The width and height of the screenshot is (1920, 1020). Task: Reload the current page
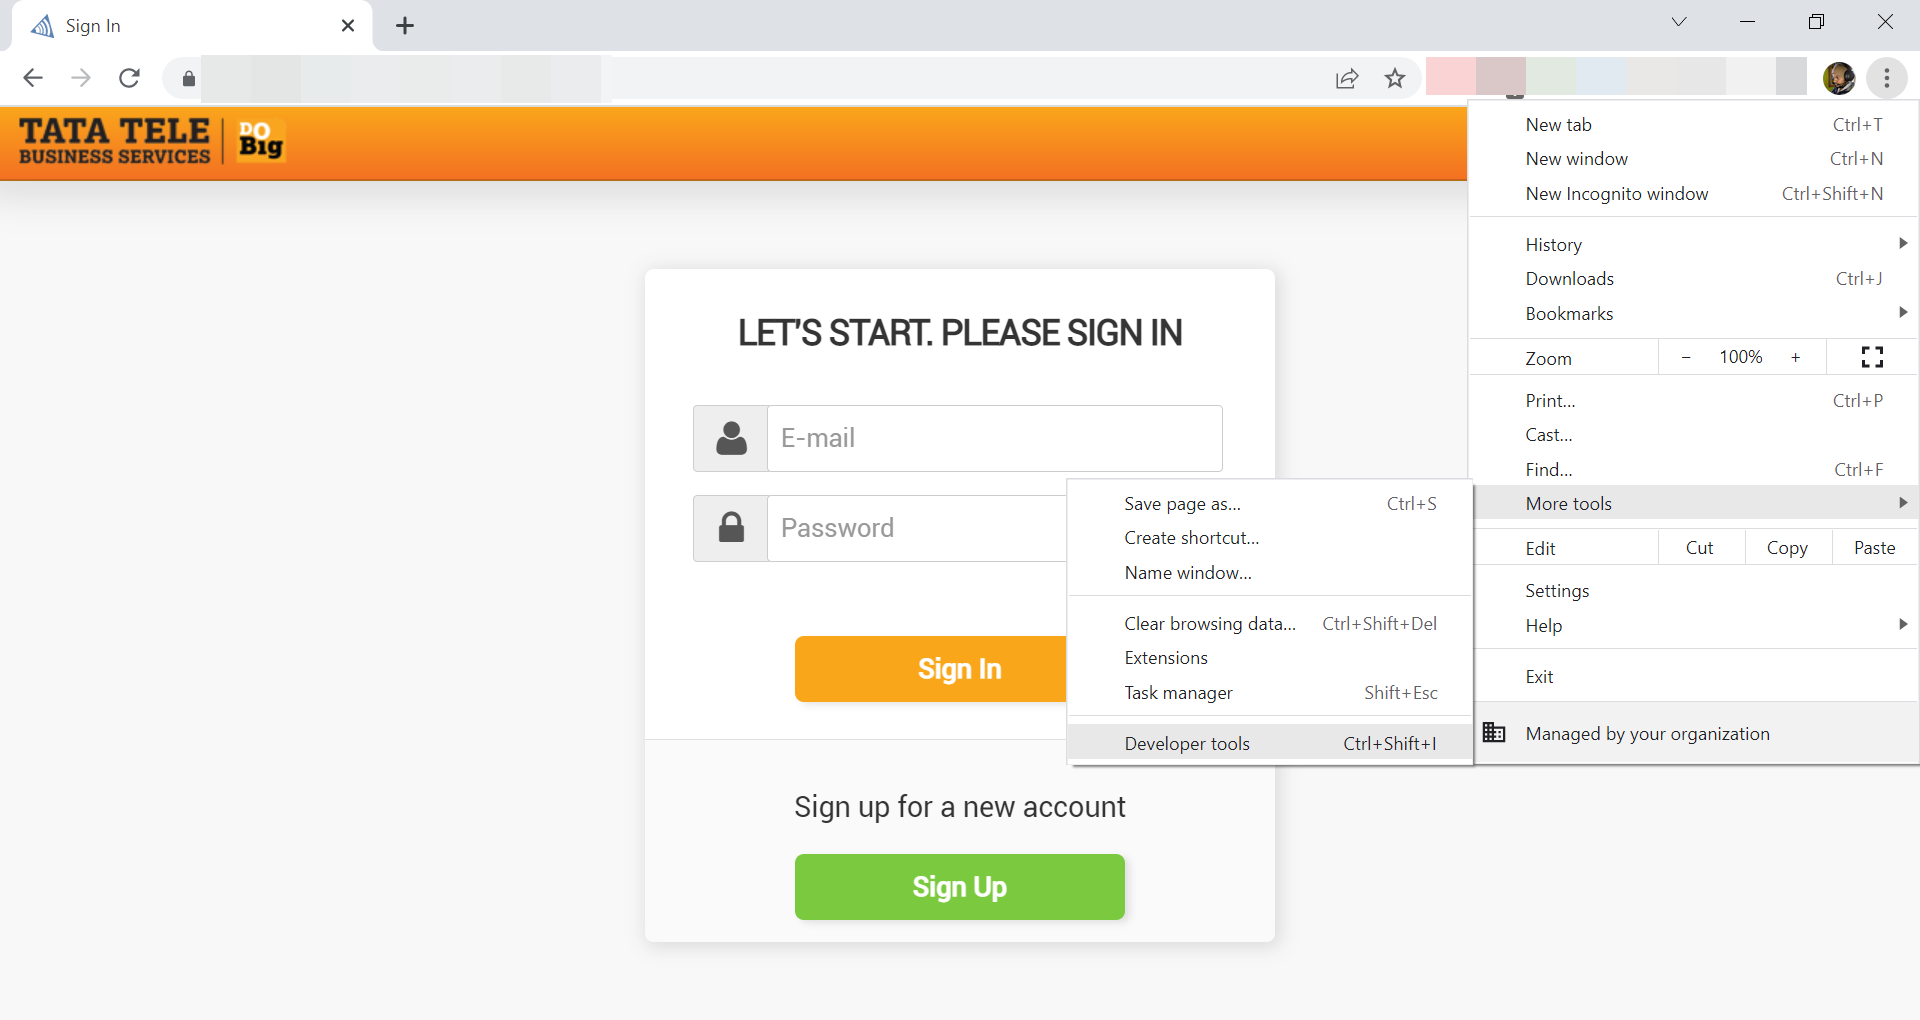pos(129,78)
